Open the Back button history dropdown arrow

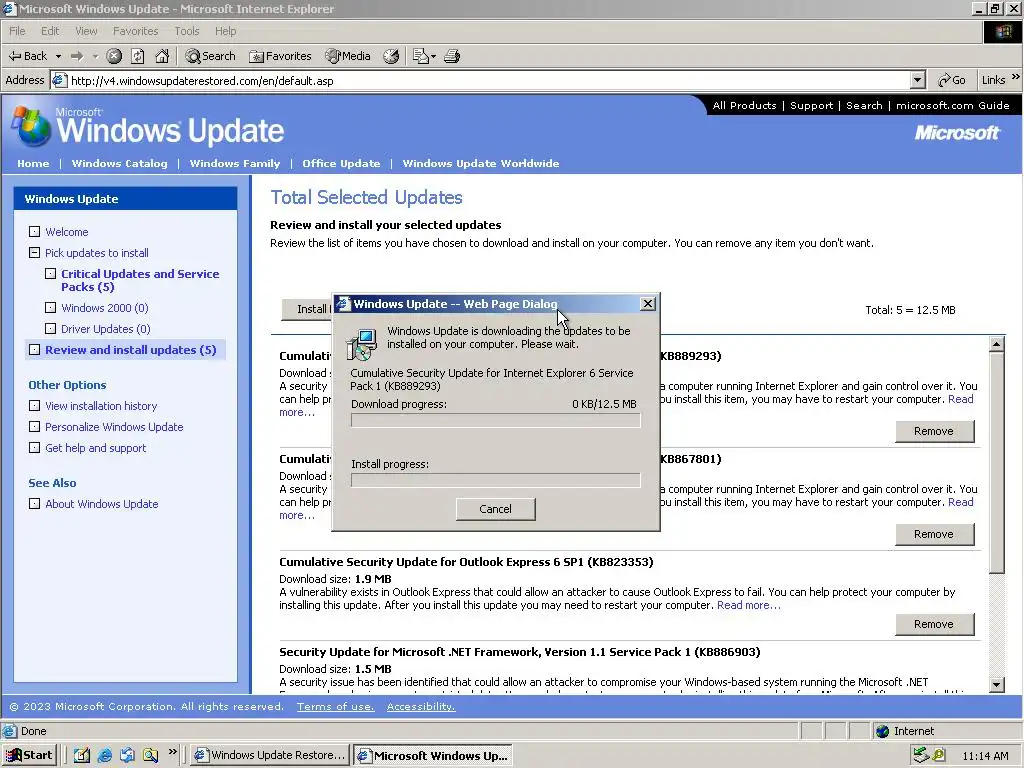point(58,56)
